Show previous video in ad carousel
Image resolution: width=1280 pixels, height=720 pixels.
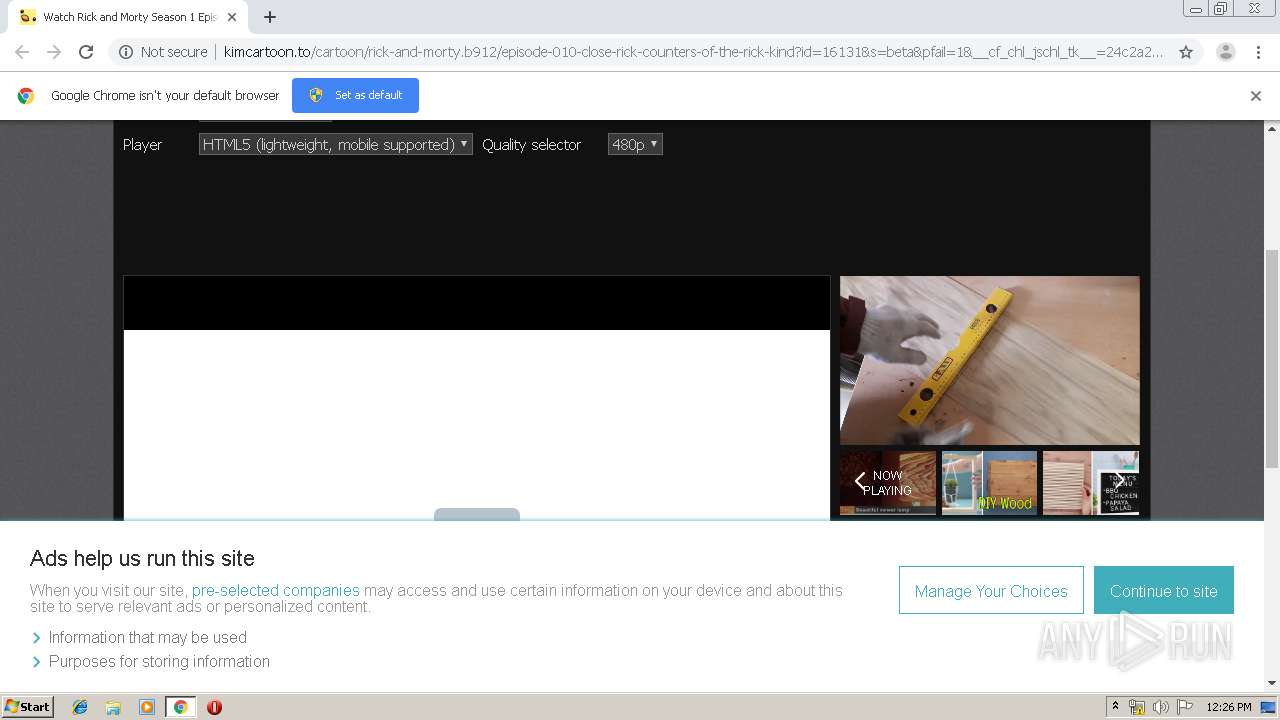(x=860, y=482)
